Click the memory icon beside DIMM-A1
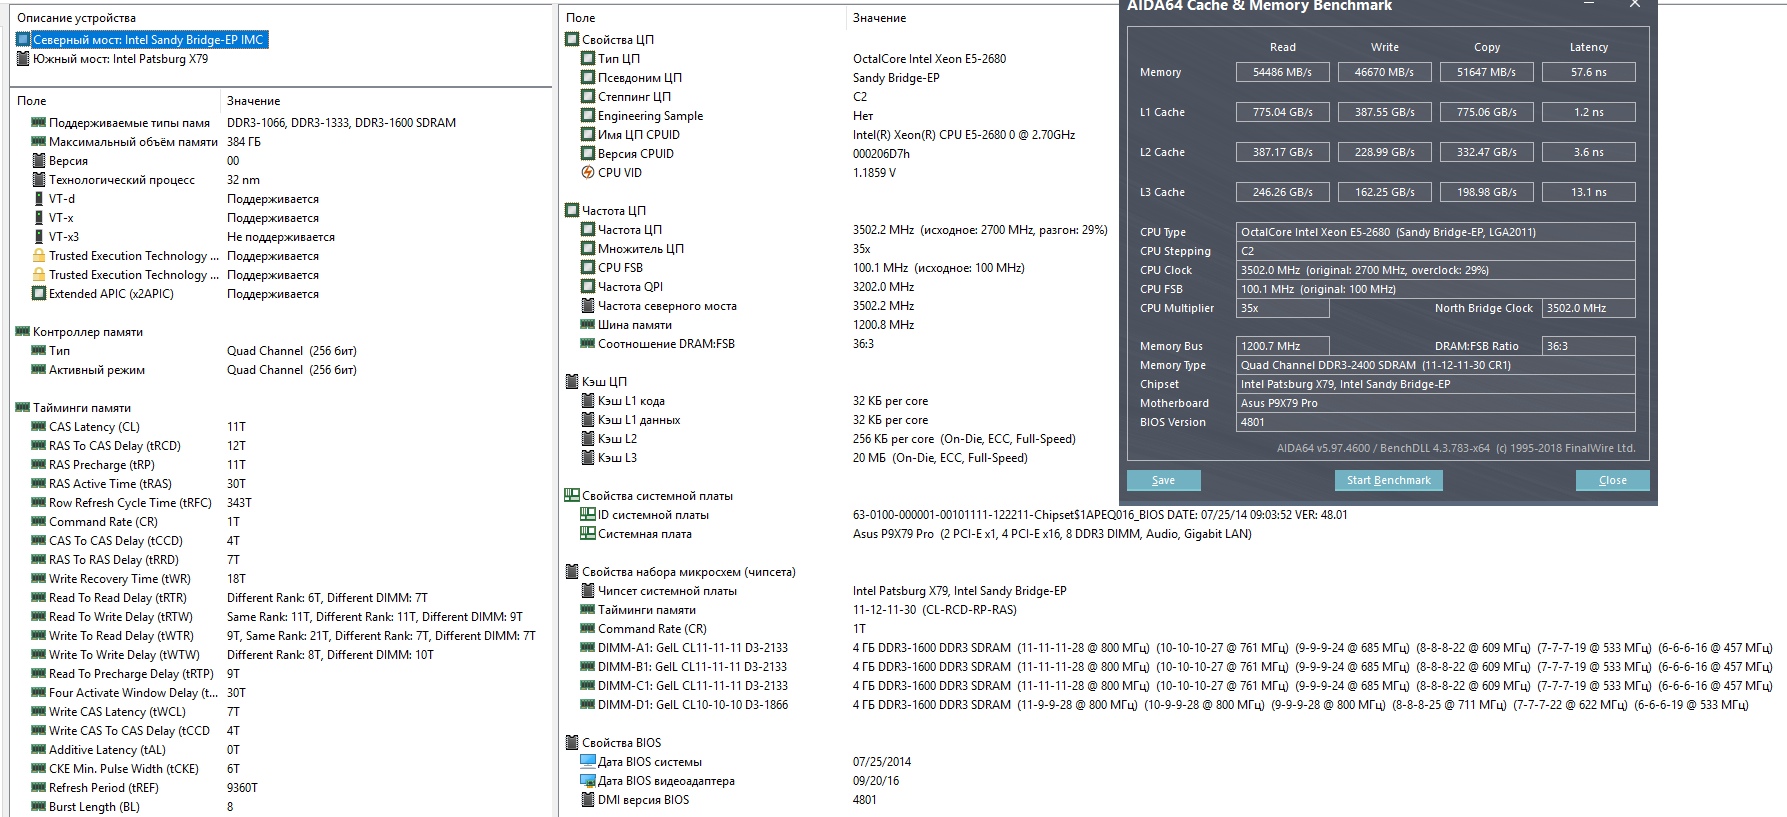This screenshot has height=817, width=1787. [588, 648]
